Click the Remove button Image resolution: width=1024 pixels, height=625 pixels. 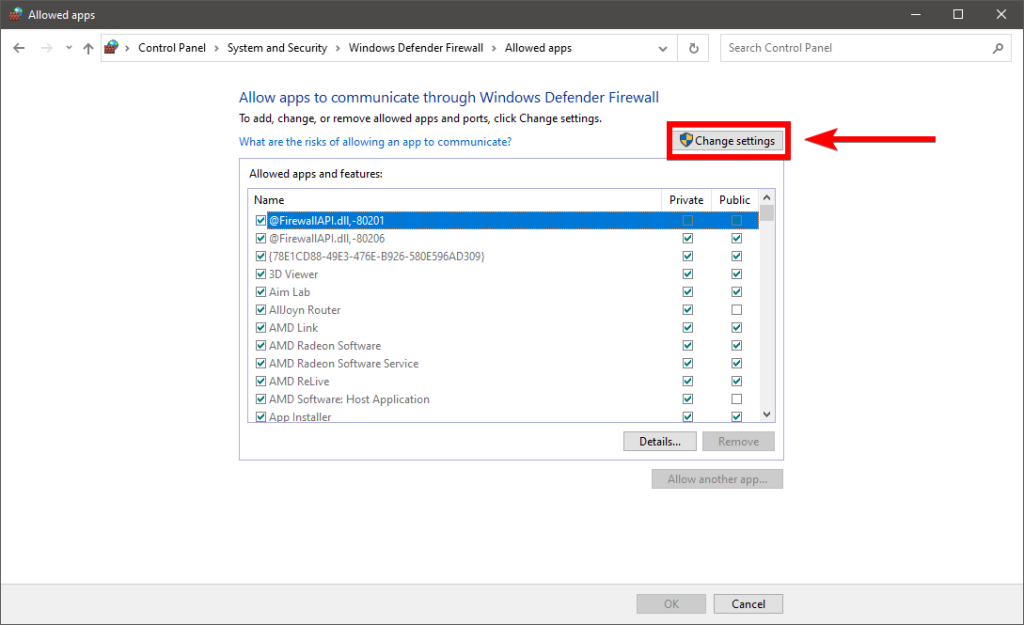[739, 441]
